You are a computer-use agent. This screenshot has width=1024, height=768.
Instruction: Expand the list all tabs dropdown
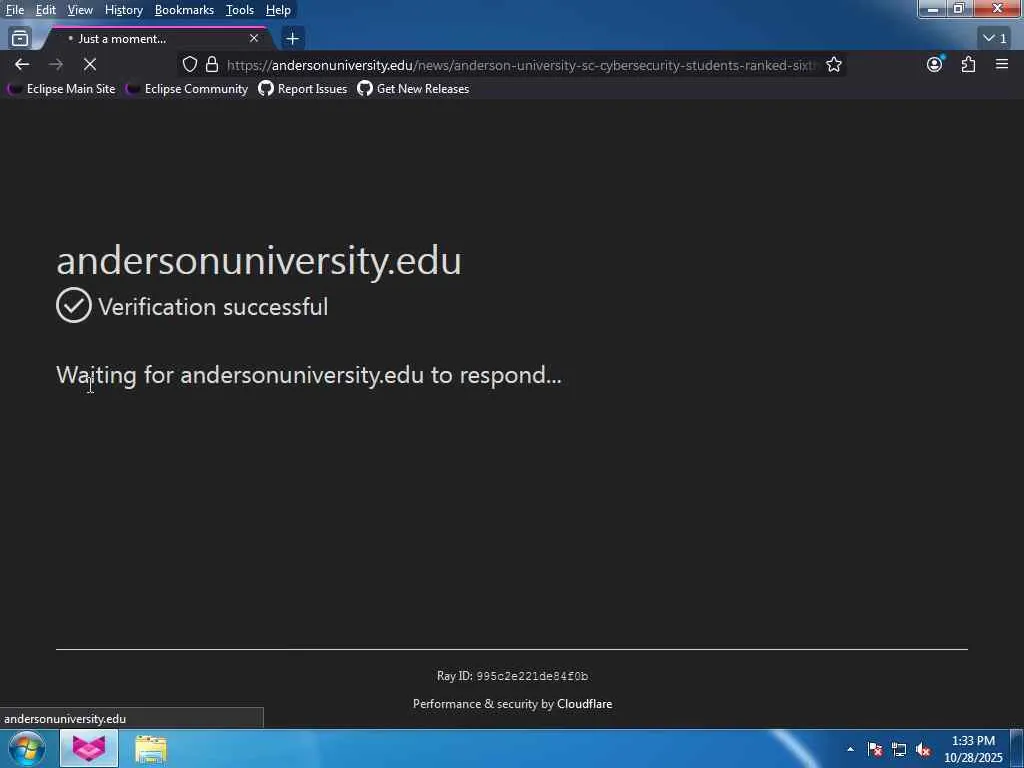tap(995, 39)
